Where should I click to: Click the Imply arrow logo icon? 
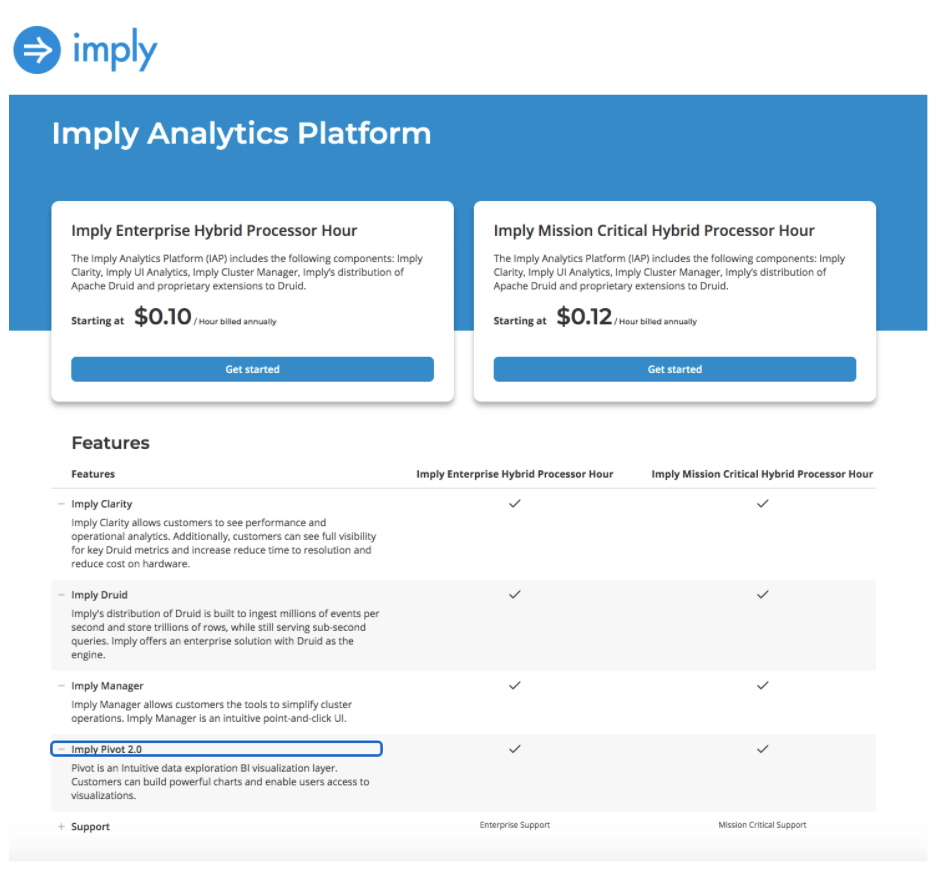(37, 50)
